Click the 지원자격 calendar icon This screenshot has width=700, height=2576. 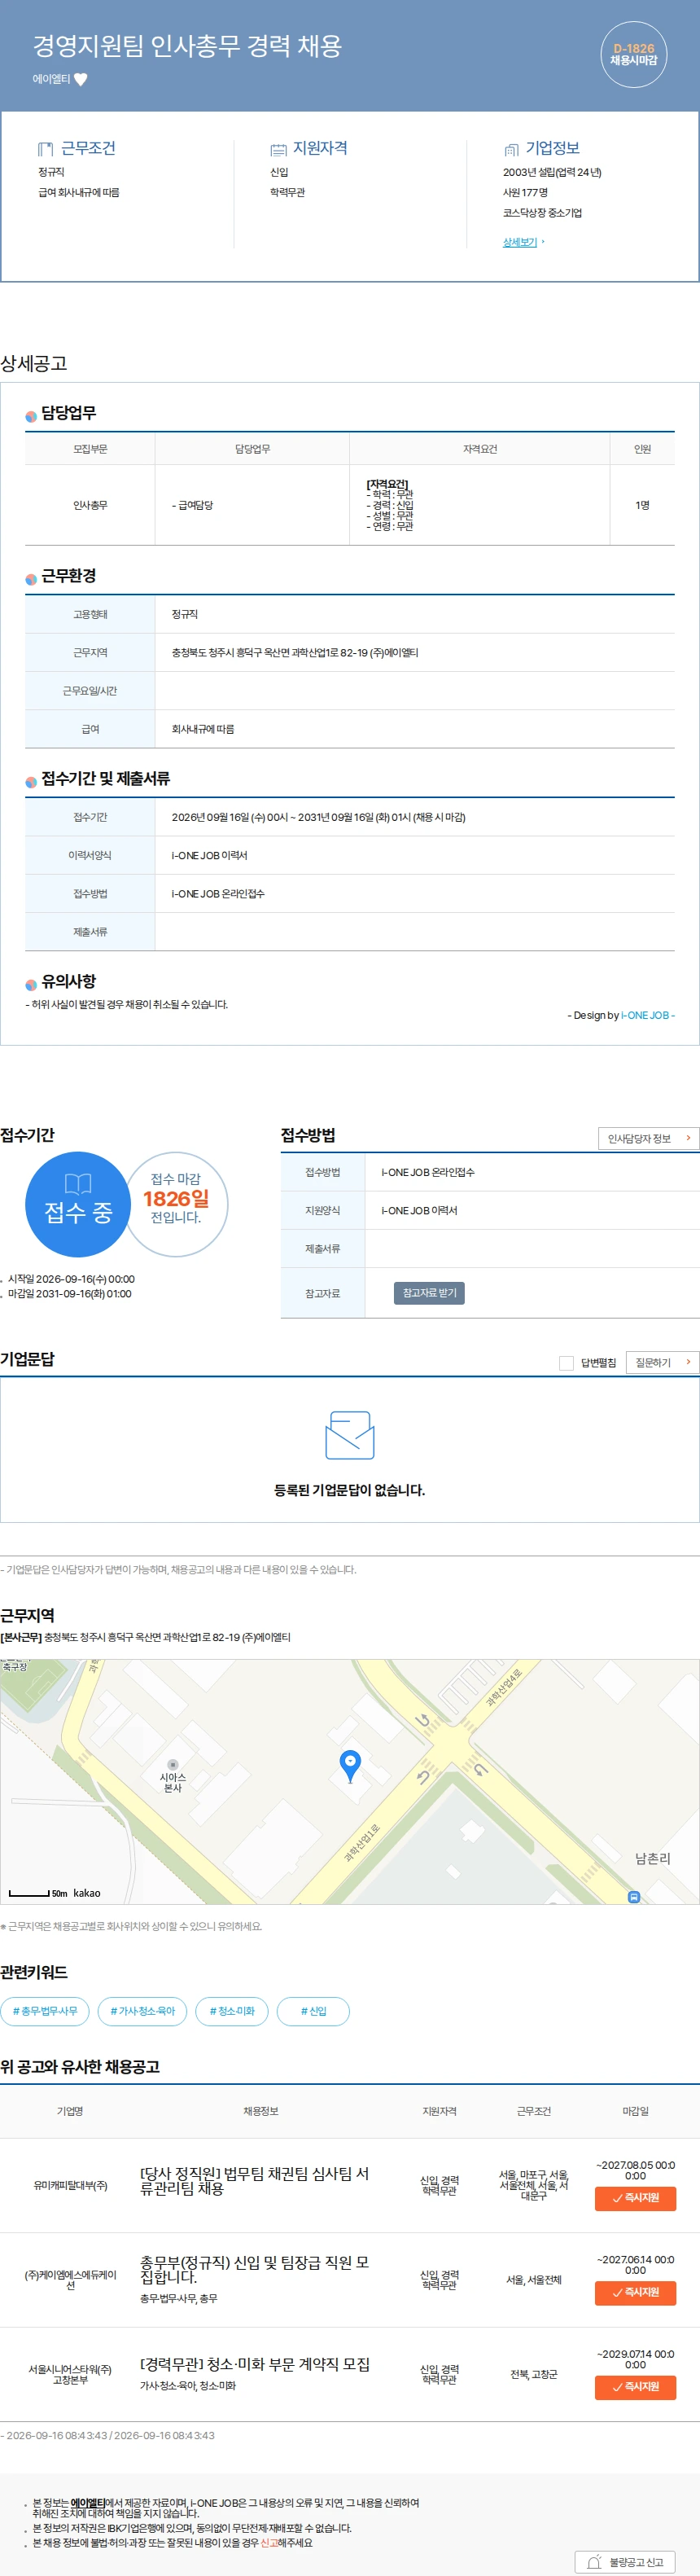(x=278, y=150)
